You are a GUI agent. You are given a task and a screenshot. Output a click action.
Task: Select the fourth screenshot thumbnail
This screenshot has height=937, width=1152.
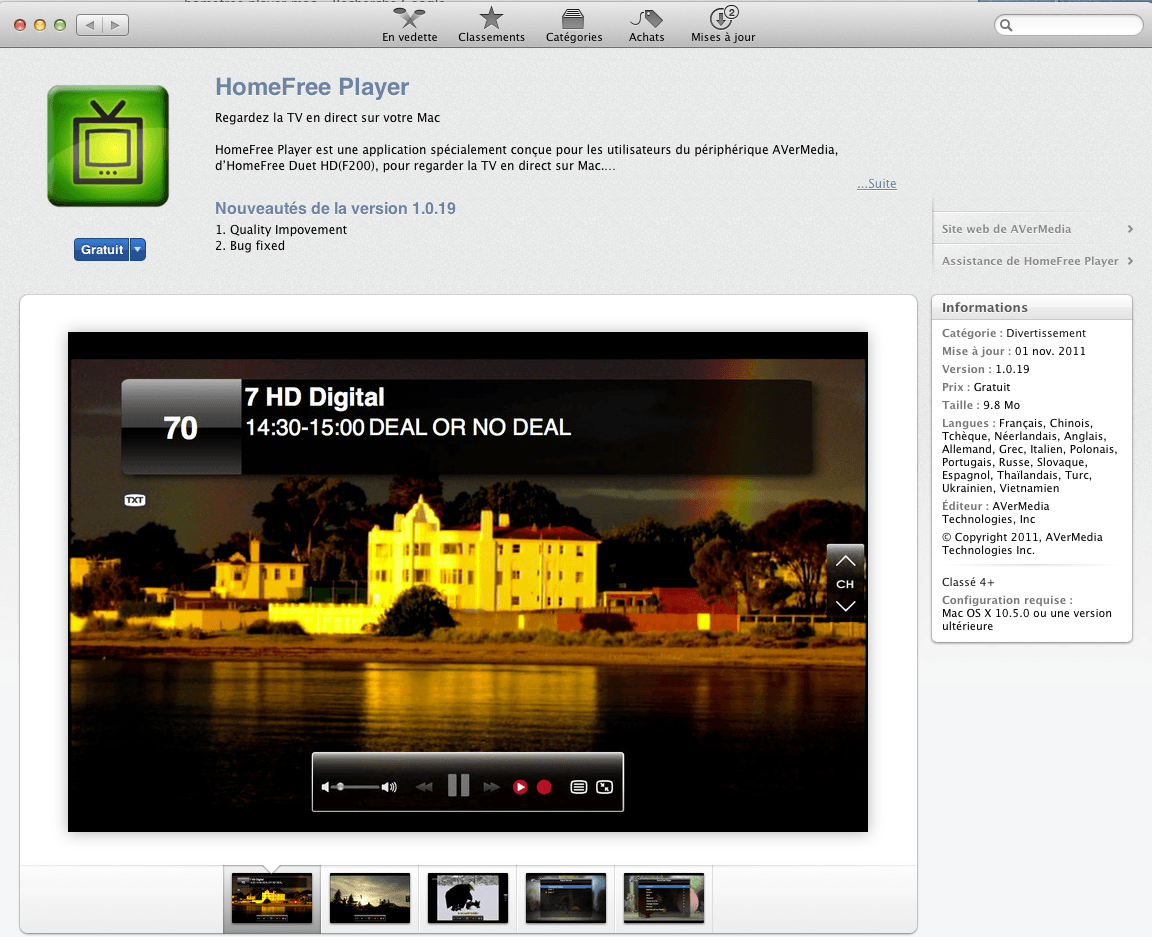coord(566,898)
